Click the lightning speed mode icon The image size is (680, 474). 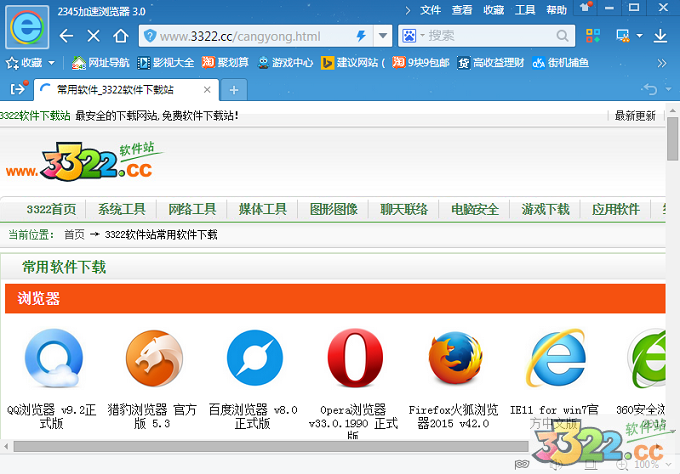click(x=361, y=36)
